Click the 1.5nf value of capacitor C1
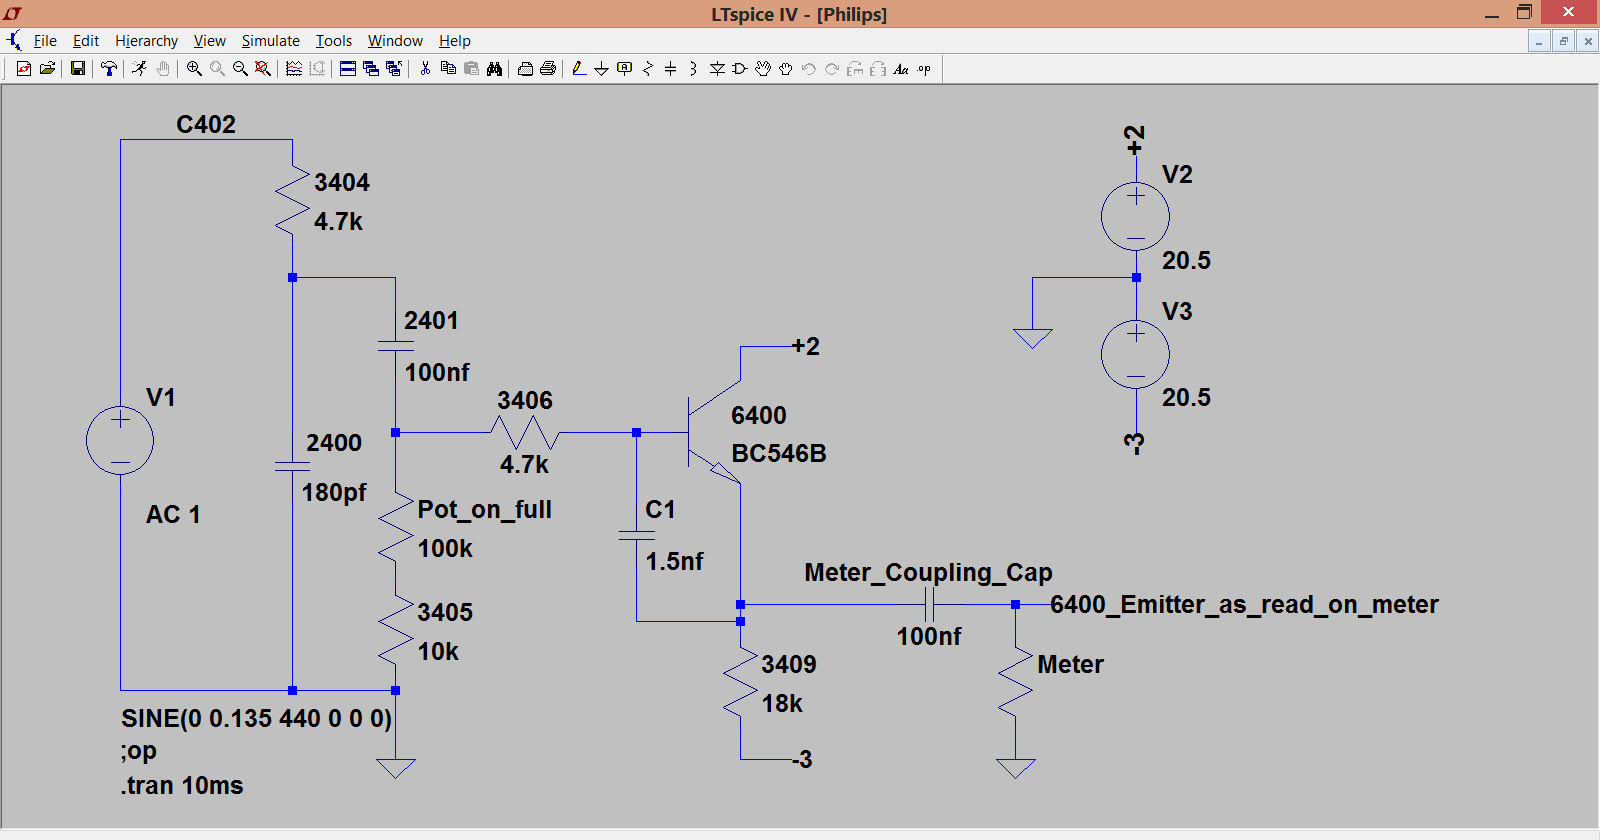1600x840 pixels. coord(674,561)
